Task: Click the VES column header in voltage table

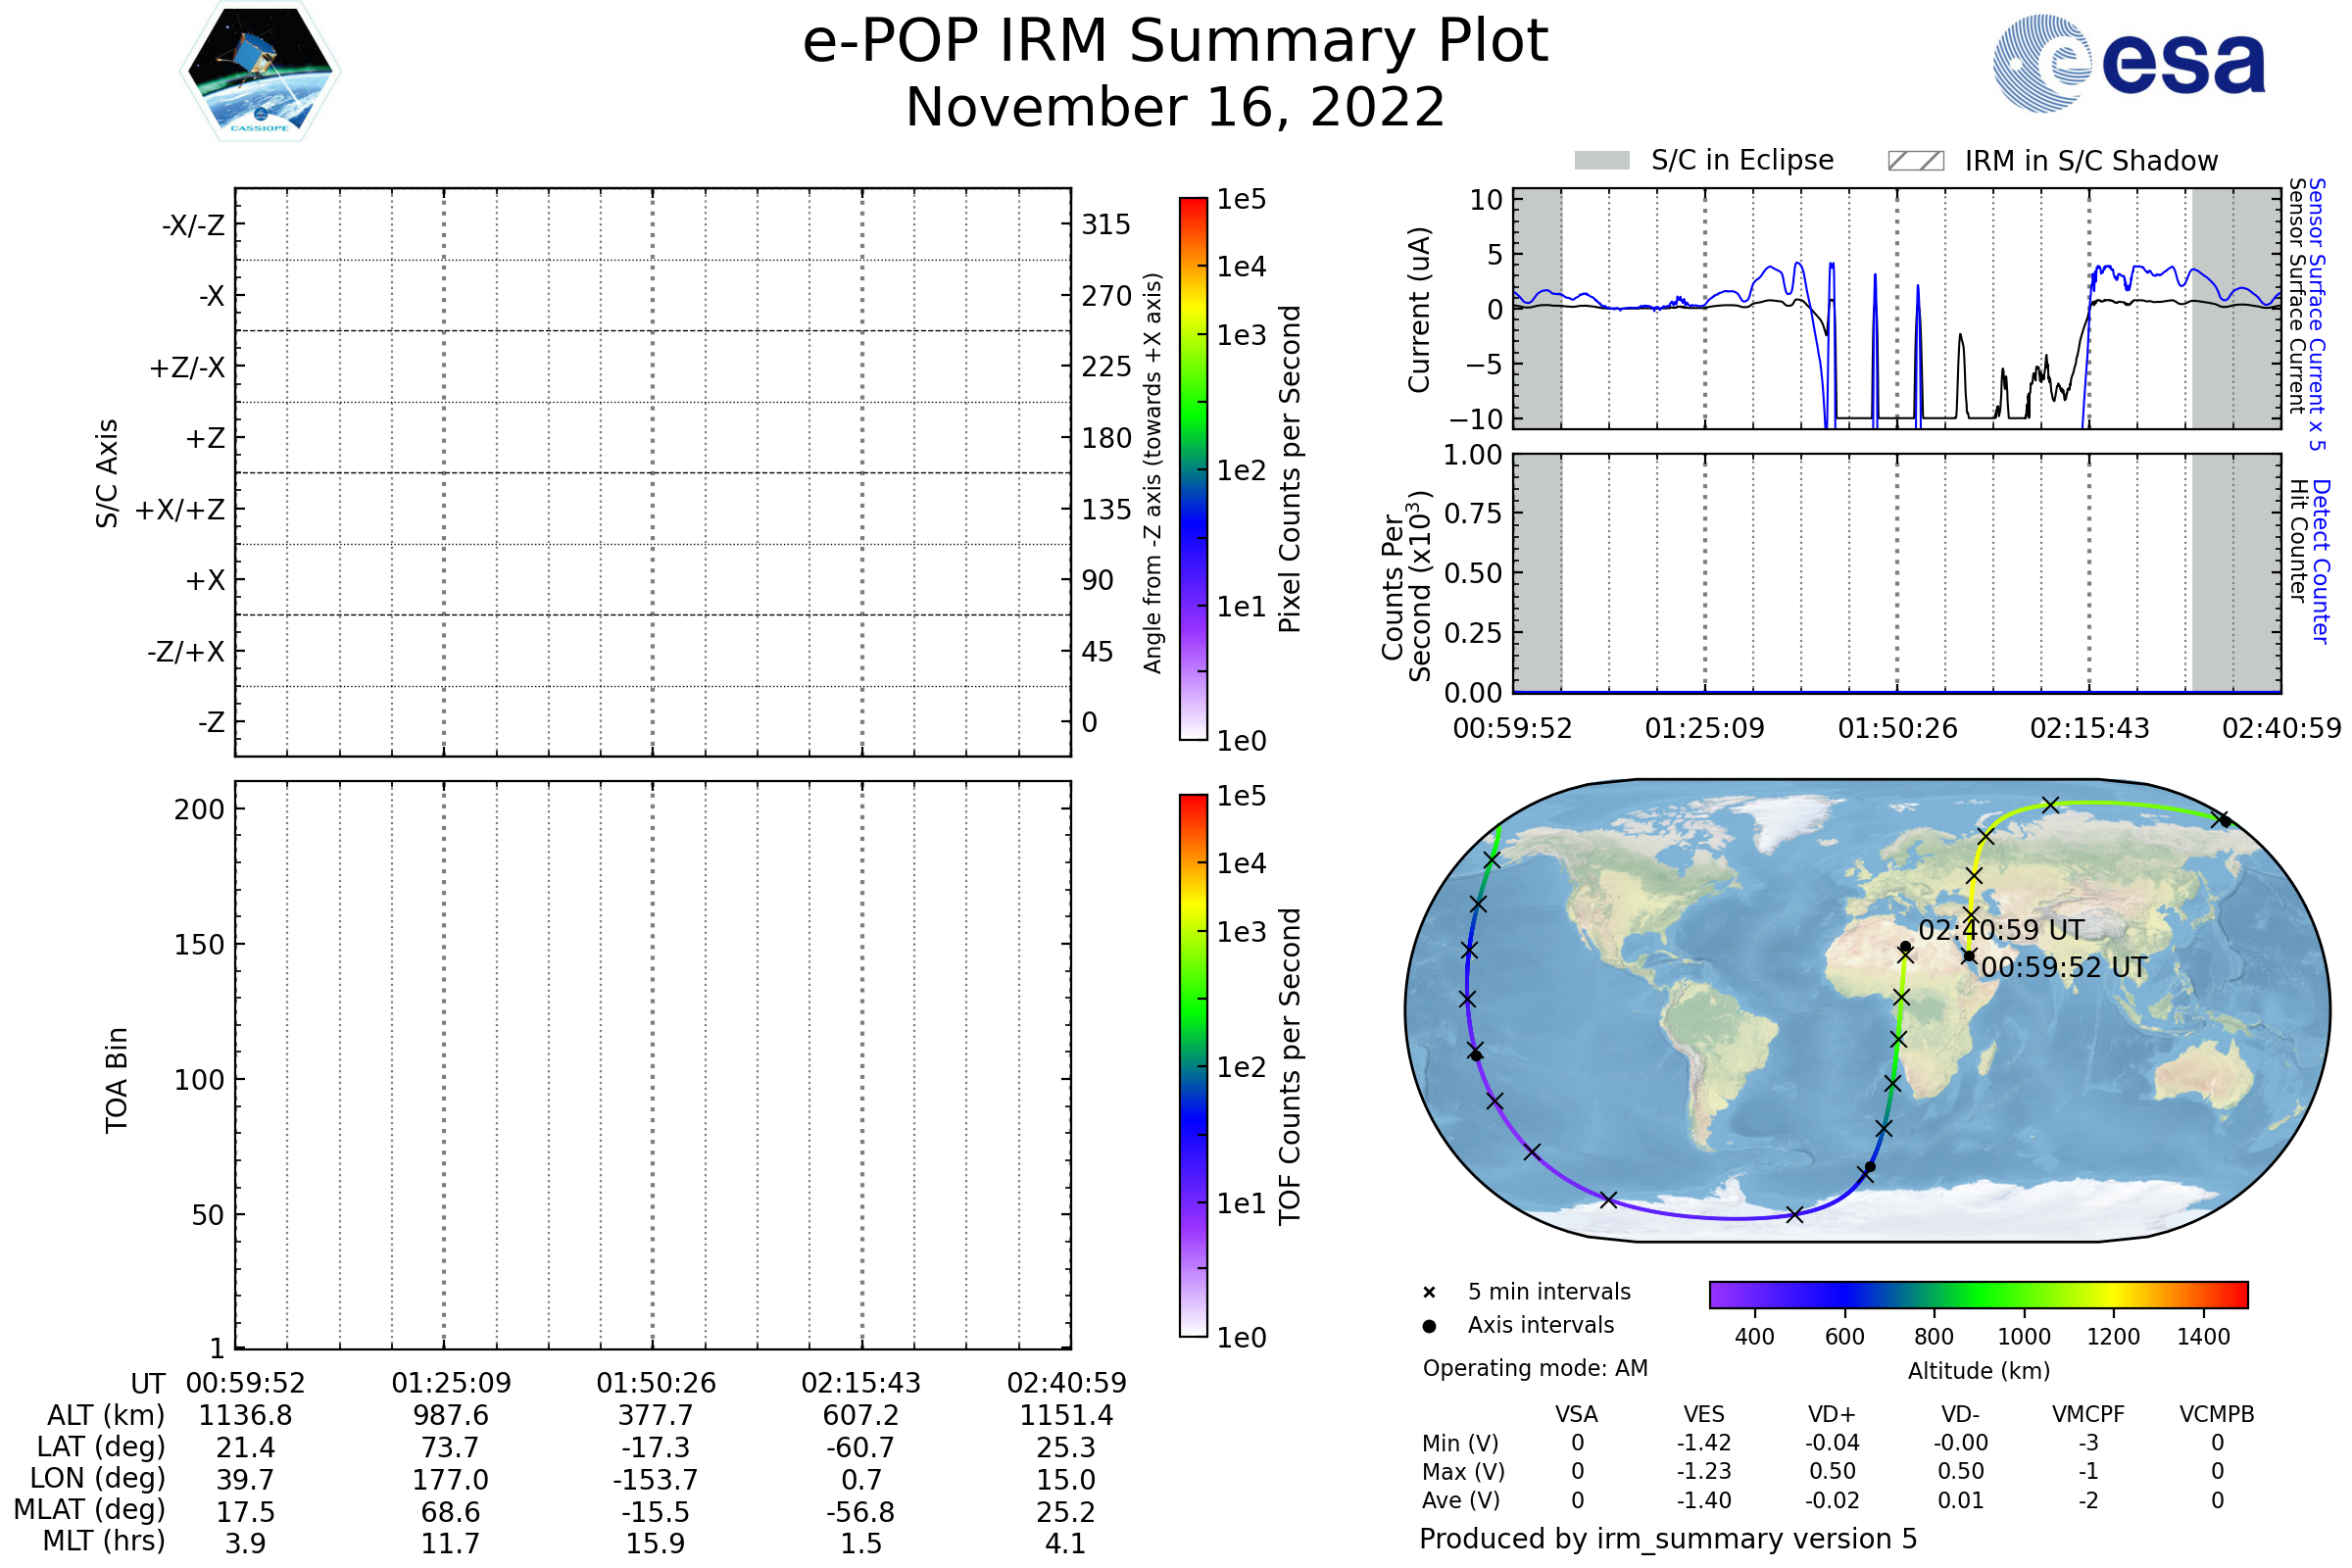Action: pyautogui.click(x=1704, y=1415)
